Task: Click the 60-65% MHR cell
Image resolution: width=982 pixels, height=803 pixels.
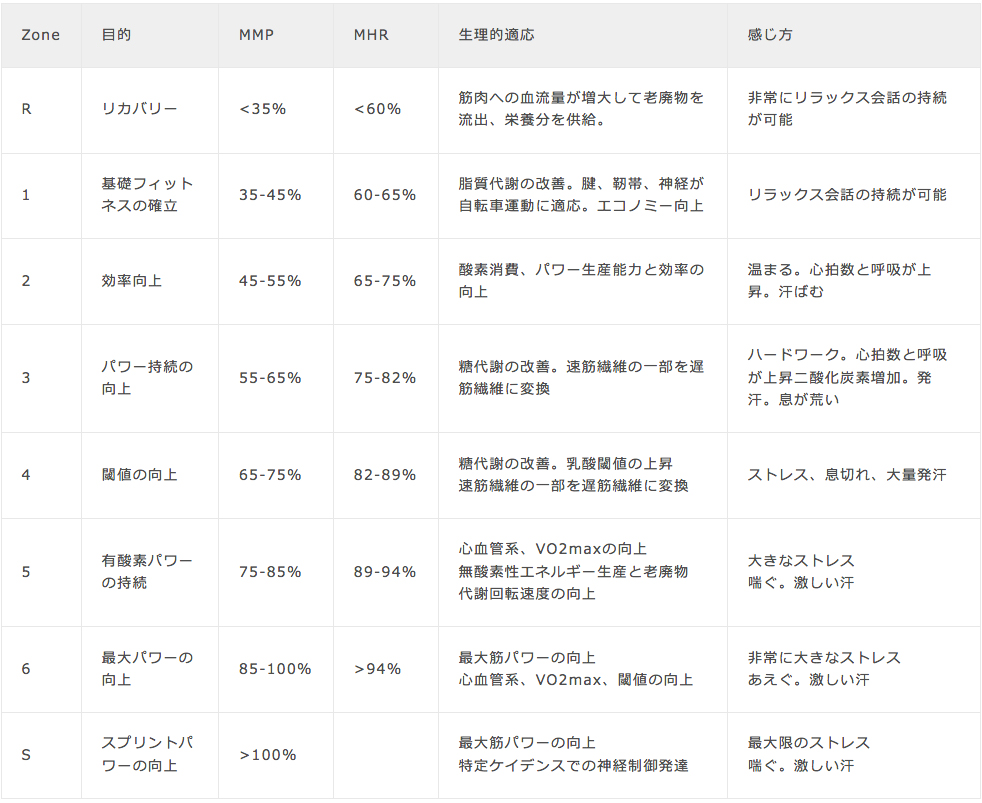Action: (385, 195)
